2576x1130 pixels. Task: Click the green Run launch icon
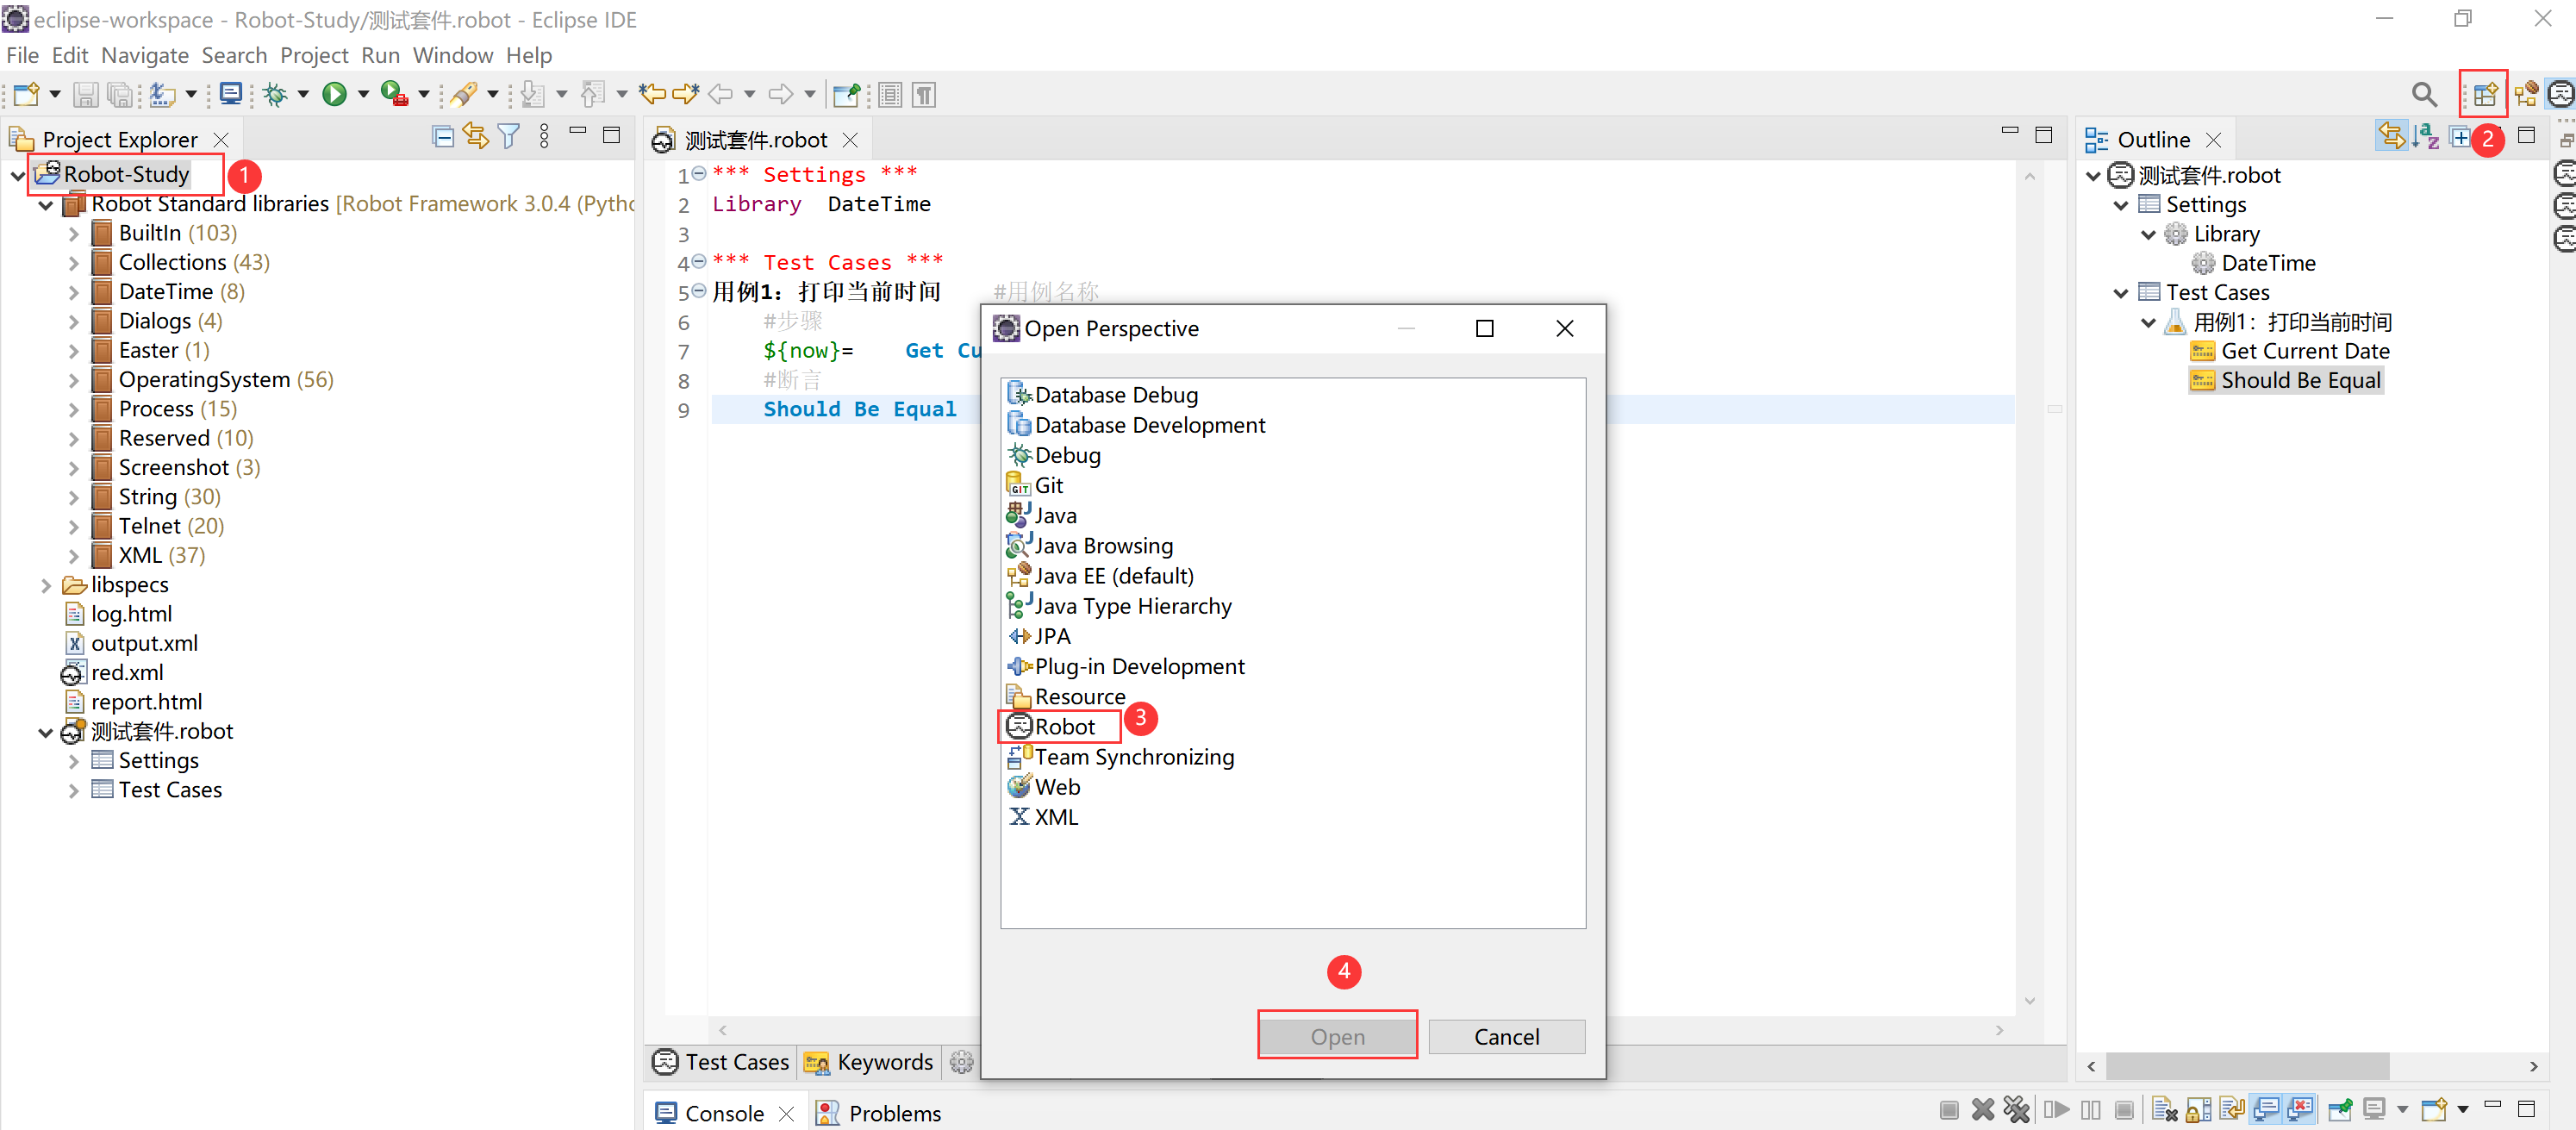pyautogui.click(x=334, y=95)
